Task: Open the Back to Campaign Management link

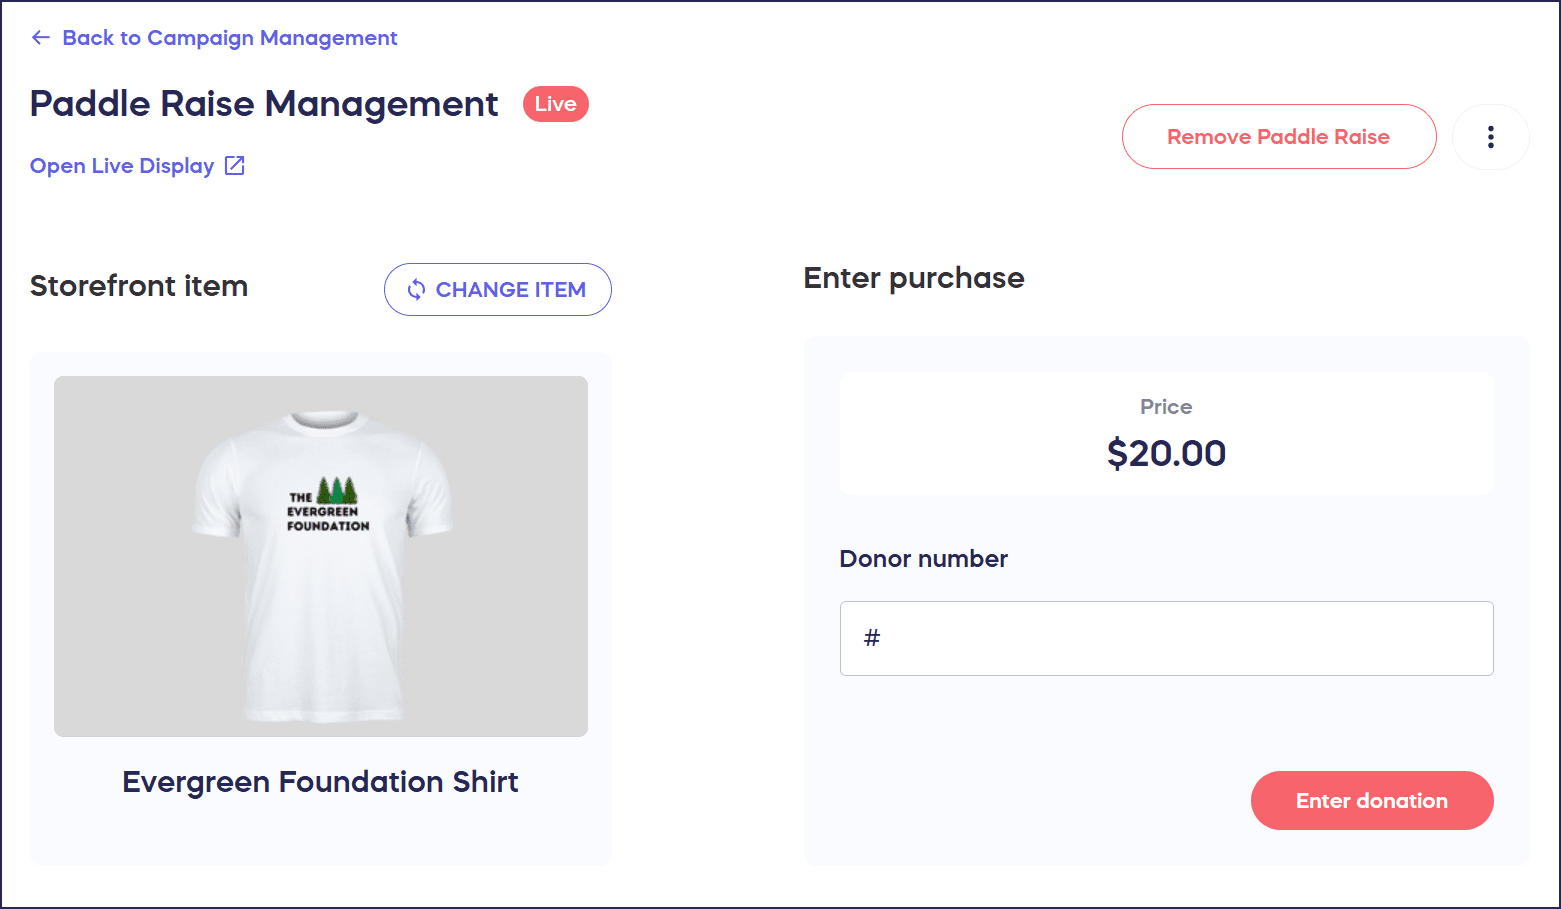Action: coord(229,38)
